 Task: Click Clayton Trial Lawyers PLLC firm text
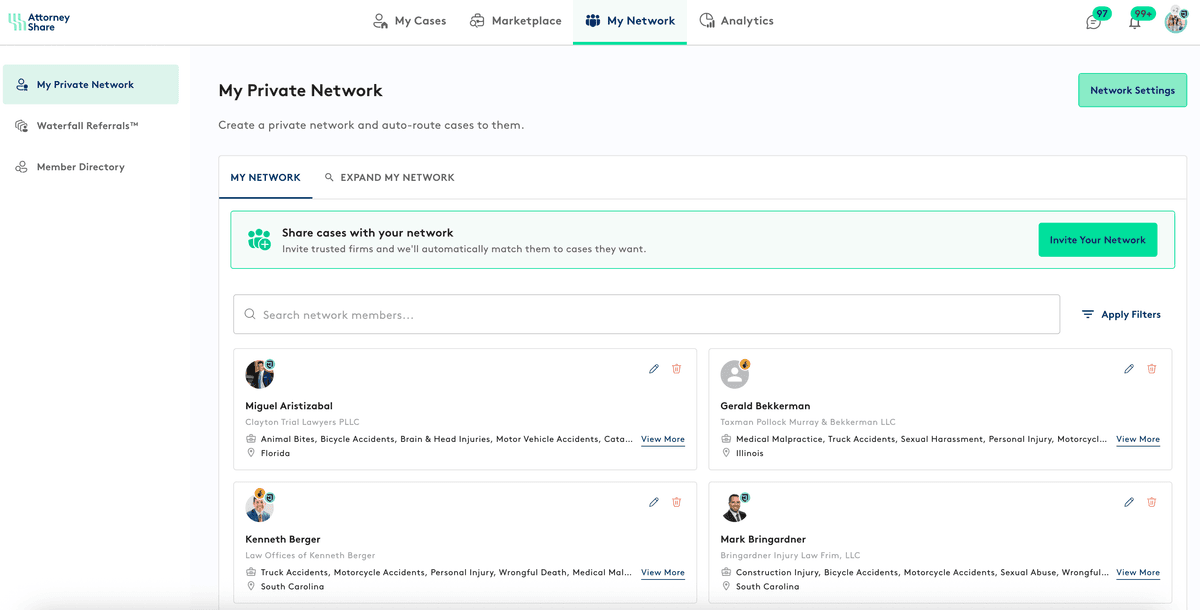coord(302,422)
